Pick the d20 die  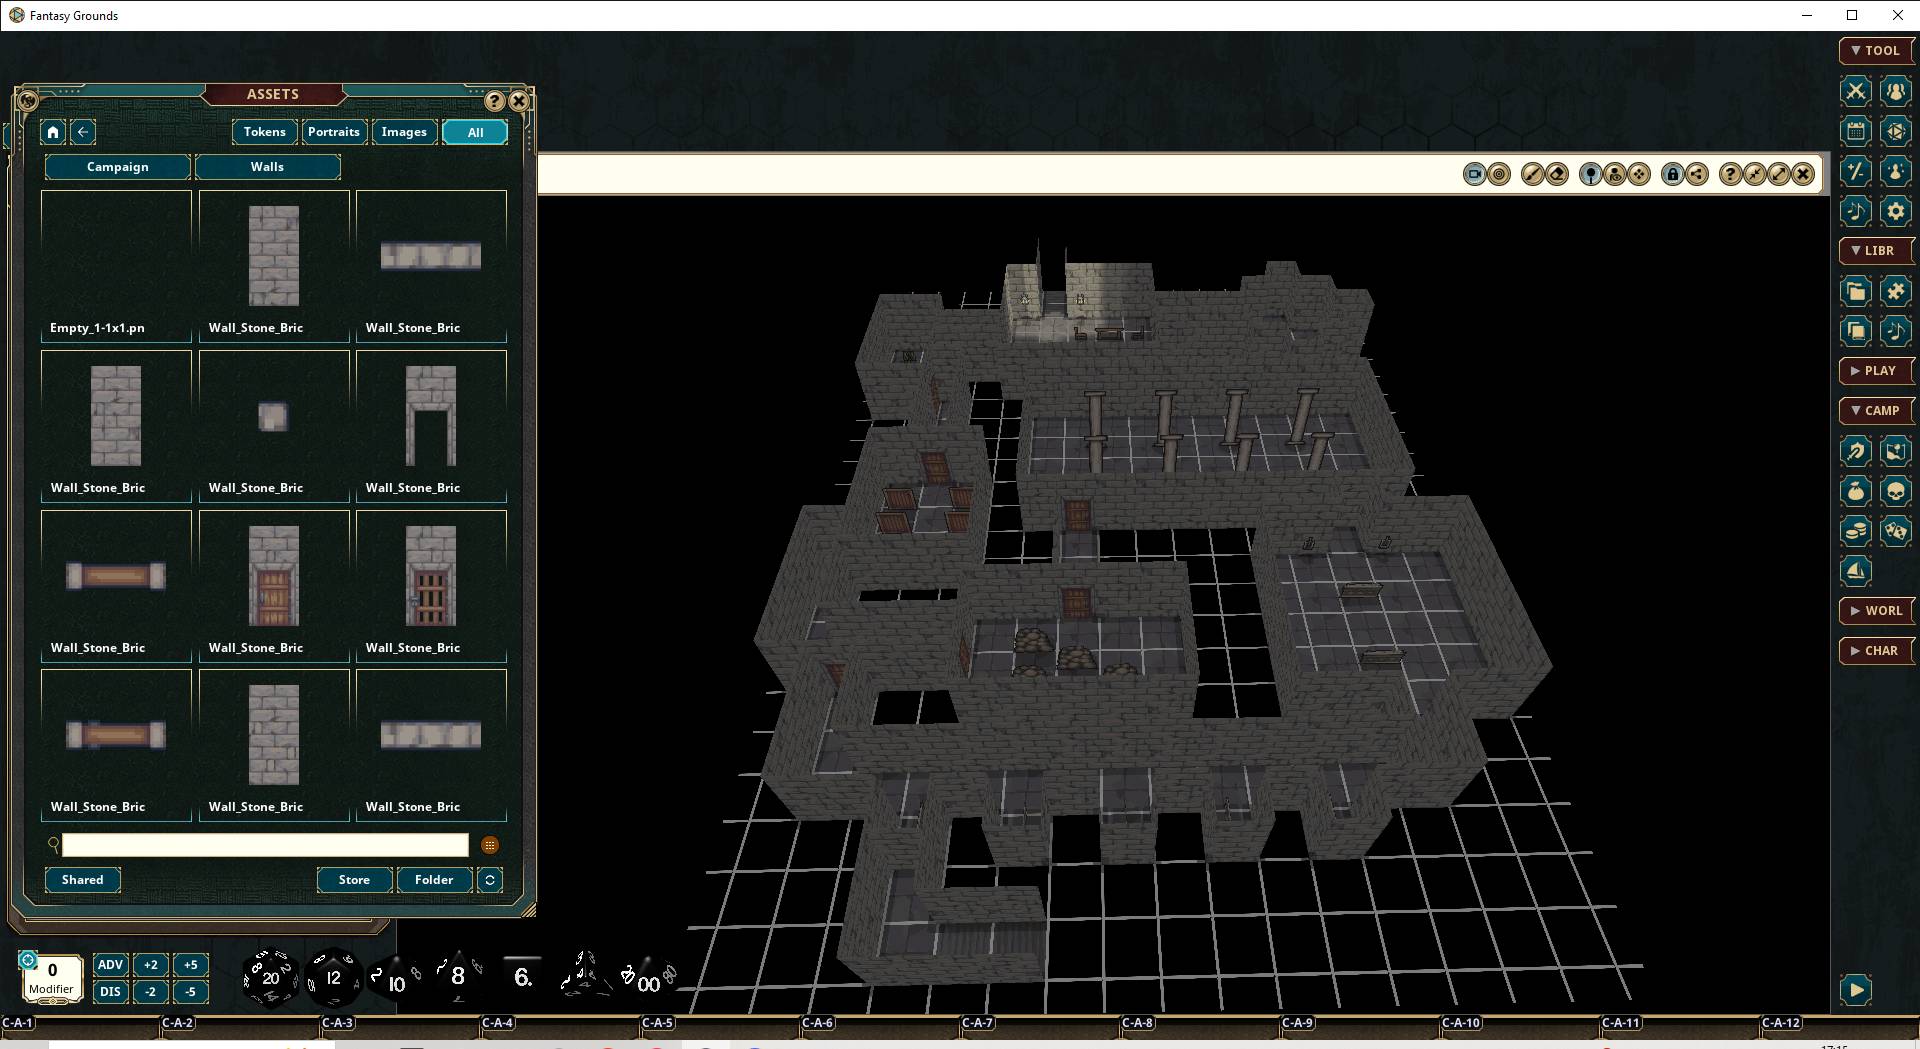coord(270,977)
